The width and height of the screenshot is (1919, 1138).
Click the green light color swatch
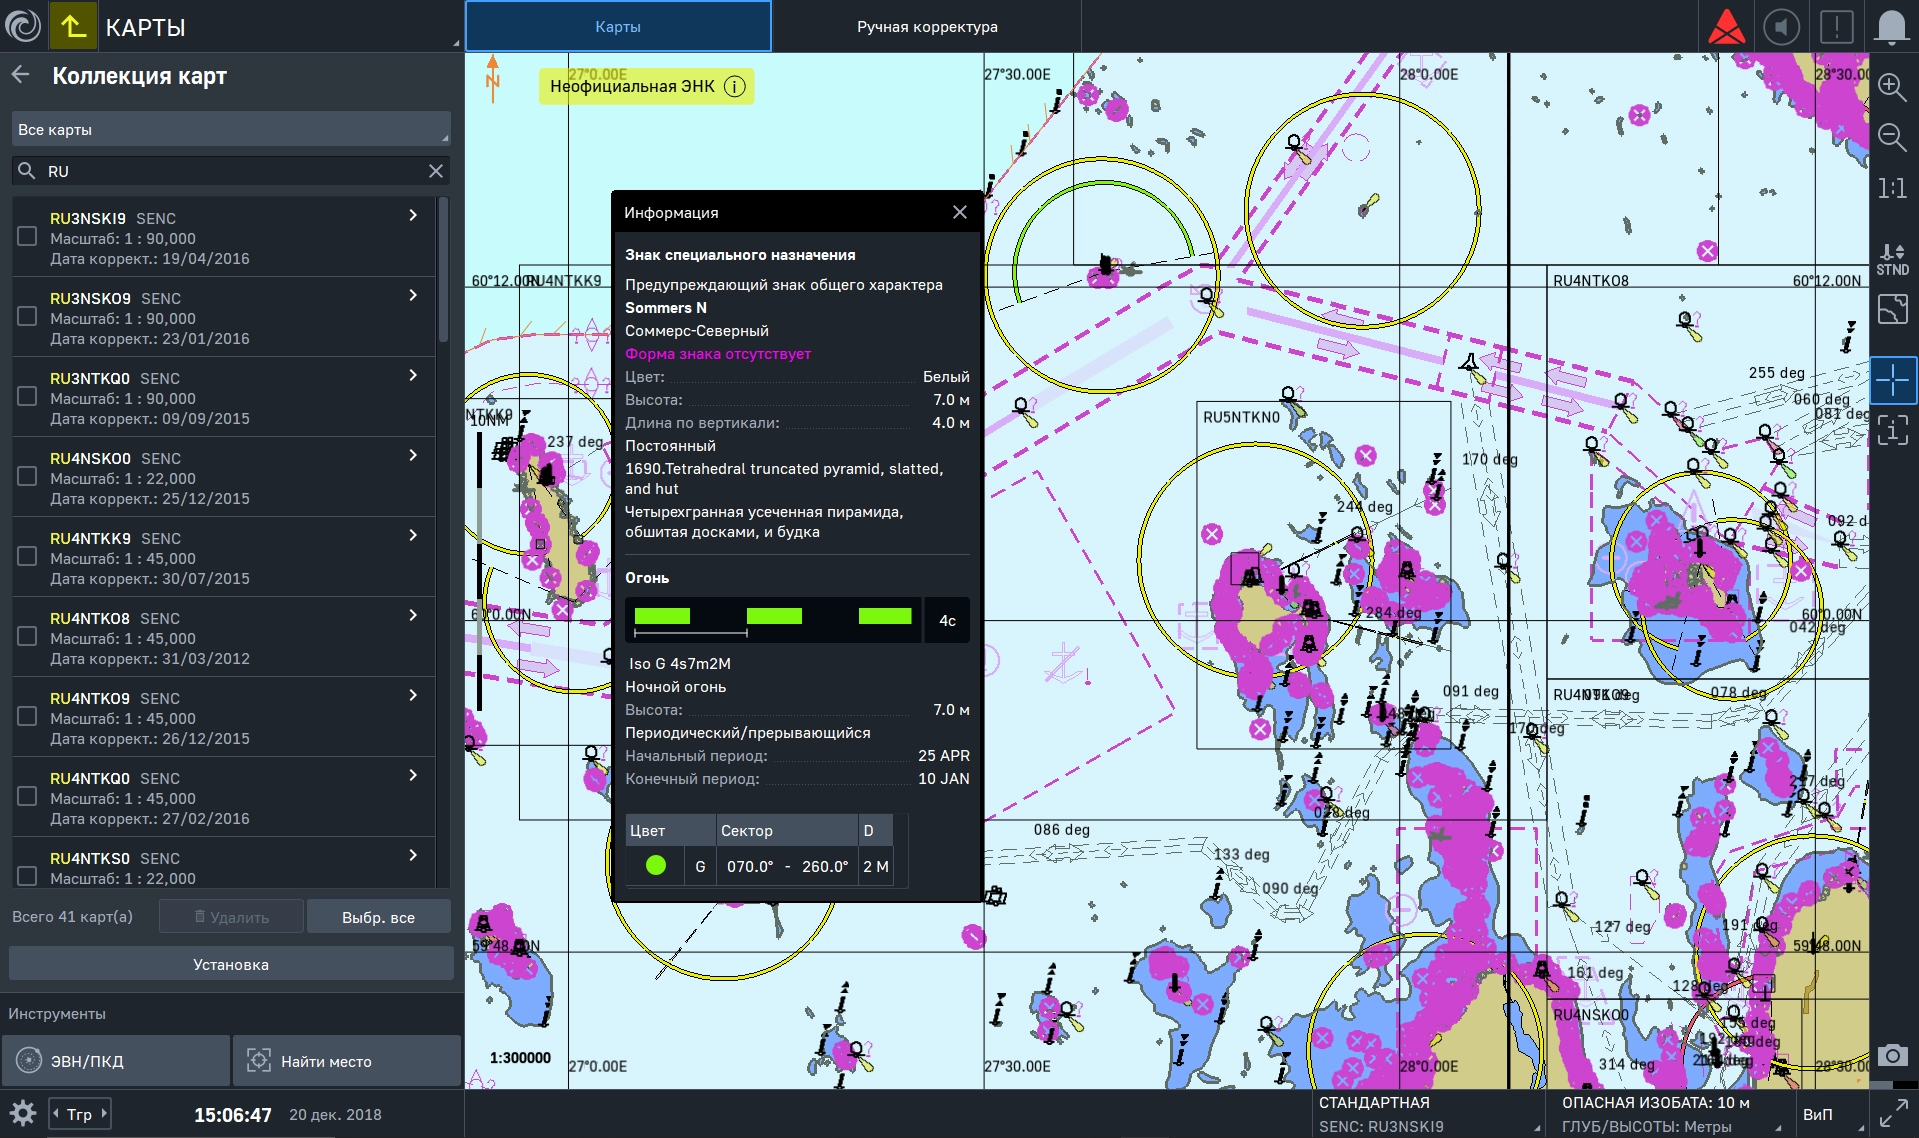coord(656,866)
